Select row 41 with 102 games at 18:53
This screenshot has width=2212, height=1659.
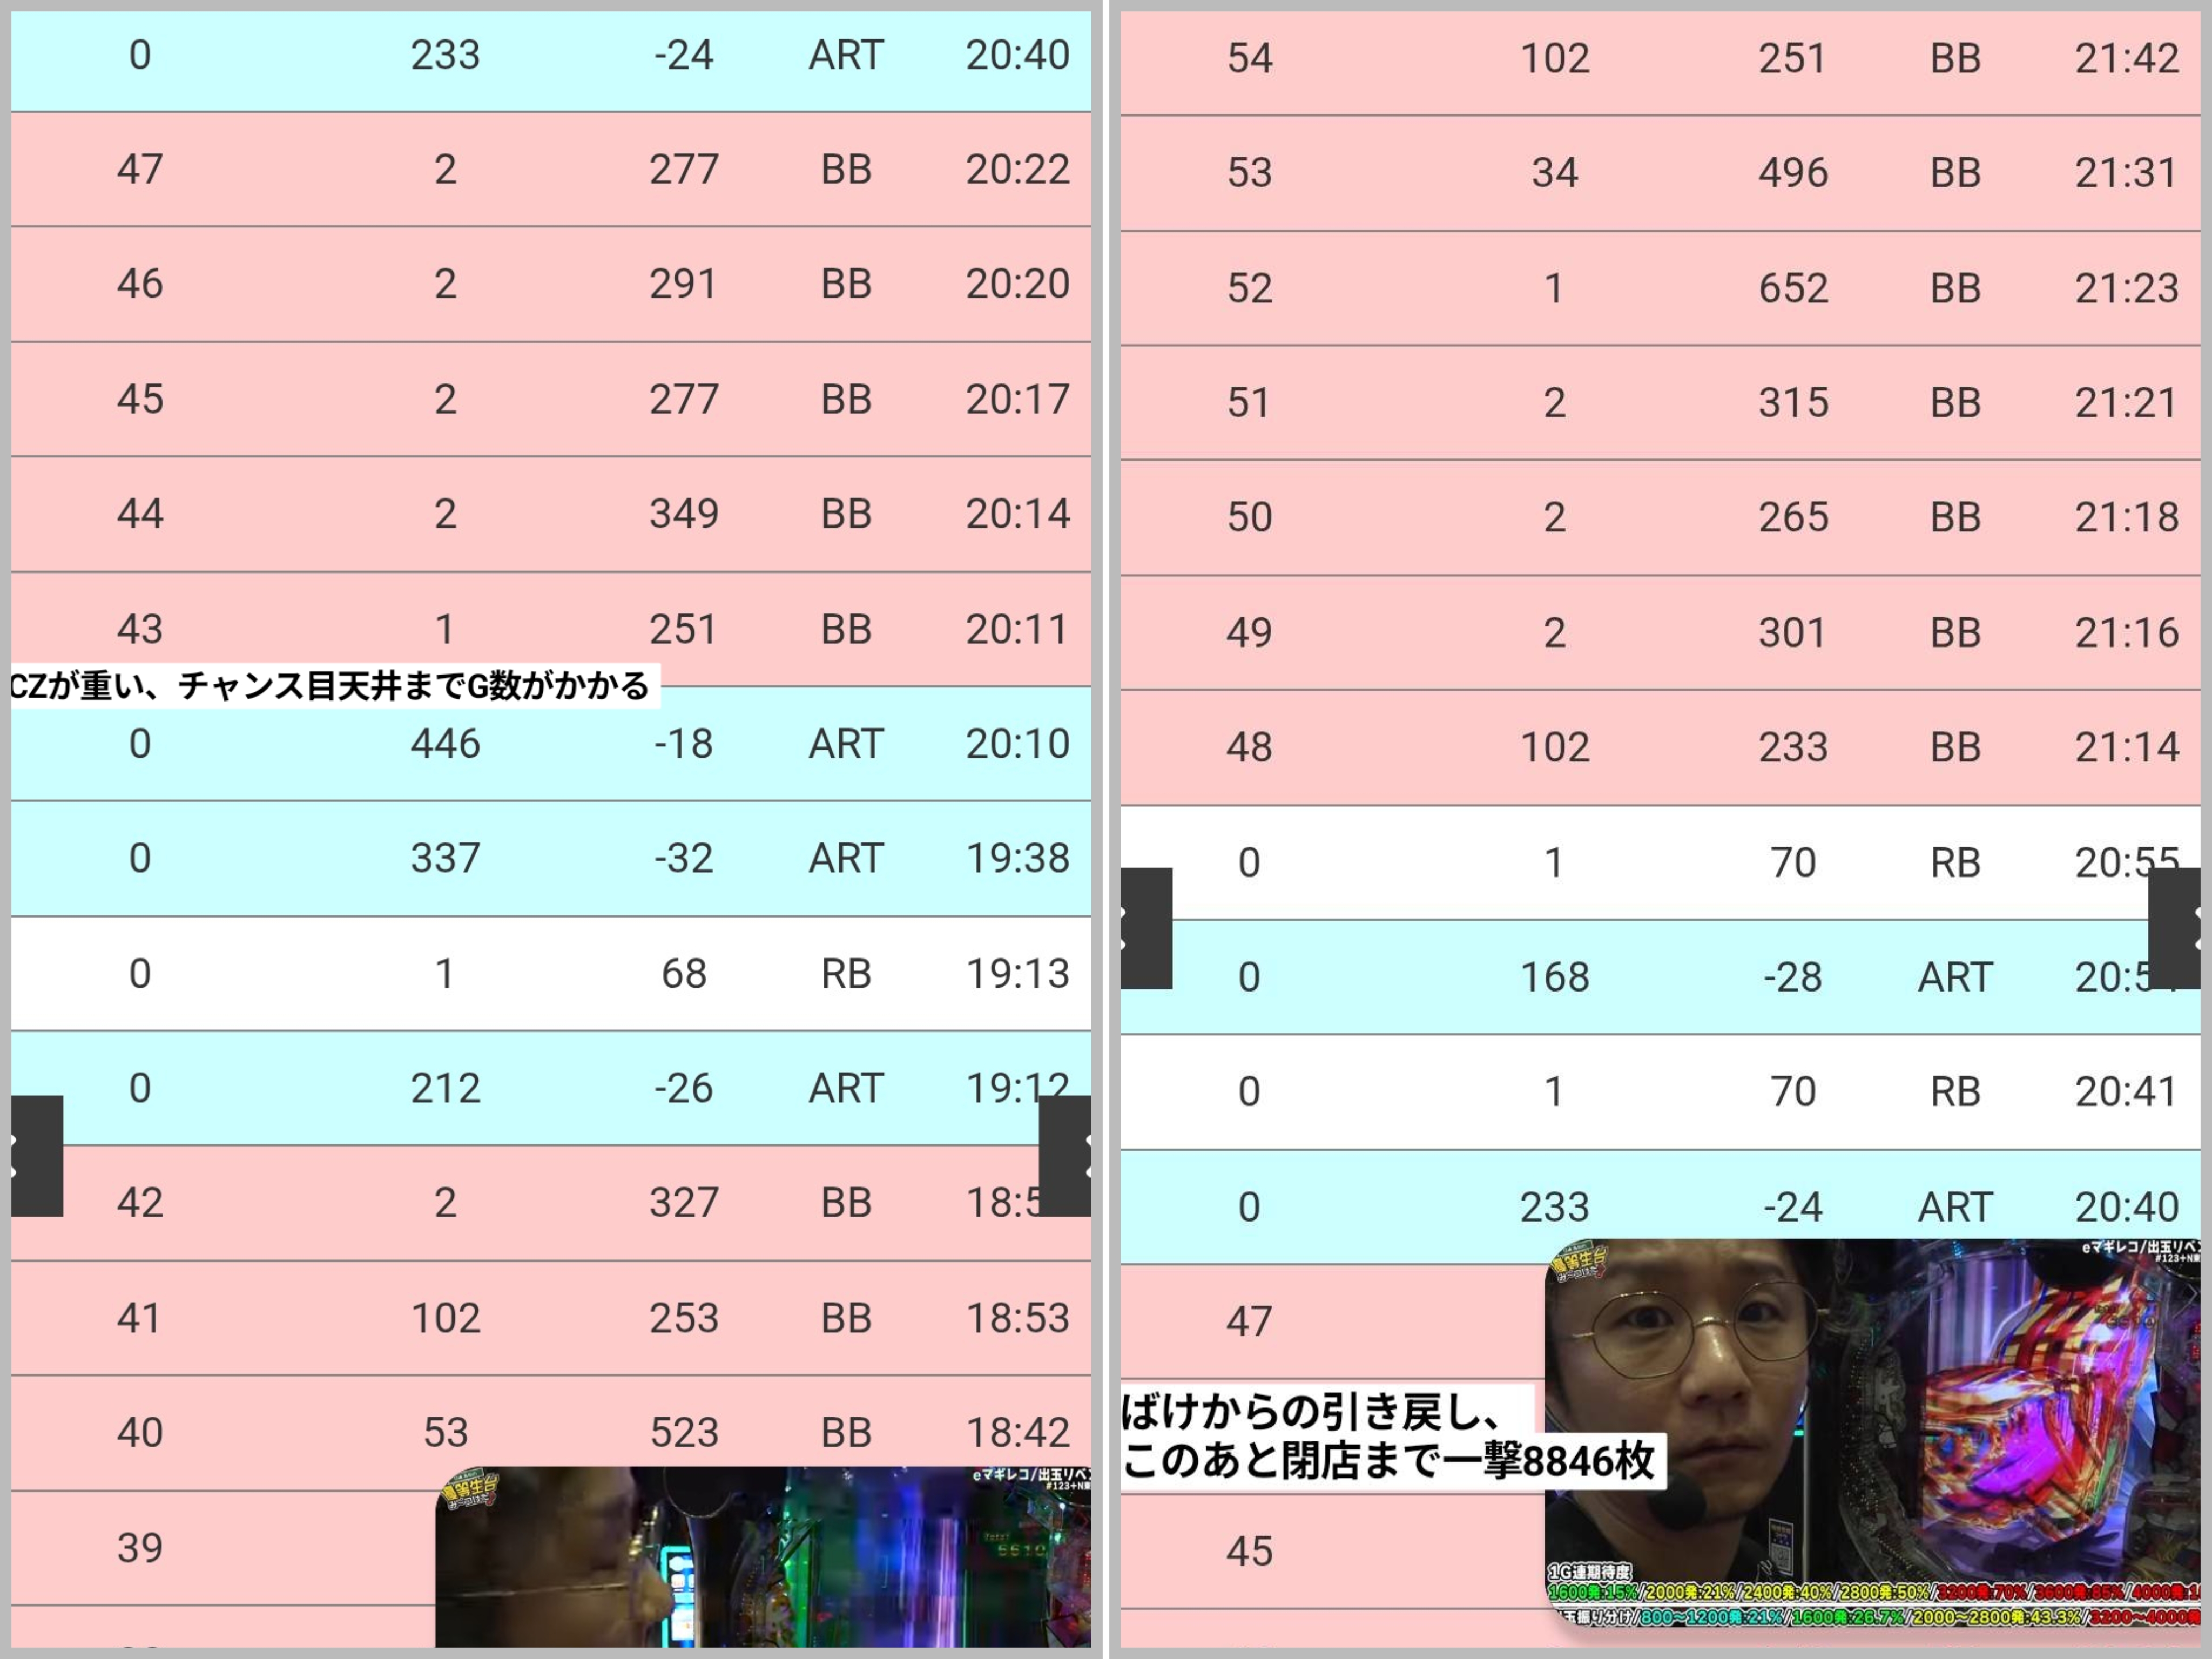pos(550,1317)
